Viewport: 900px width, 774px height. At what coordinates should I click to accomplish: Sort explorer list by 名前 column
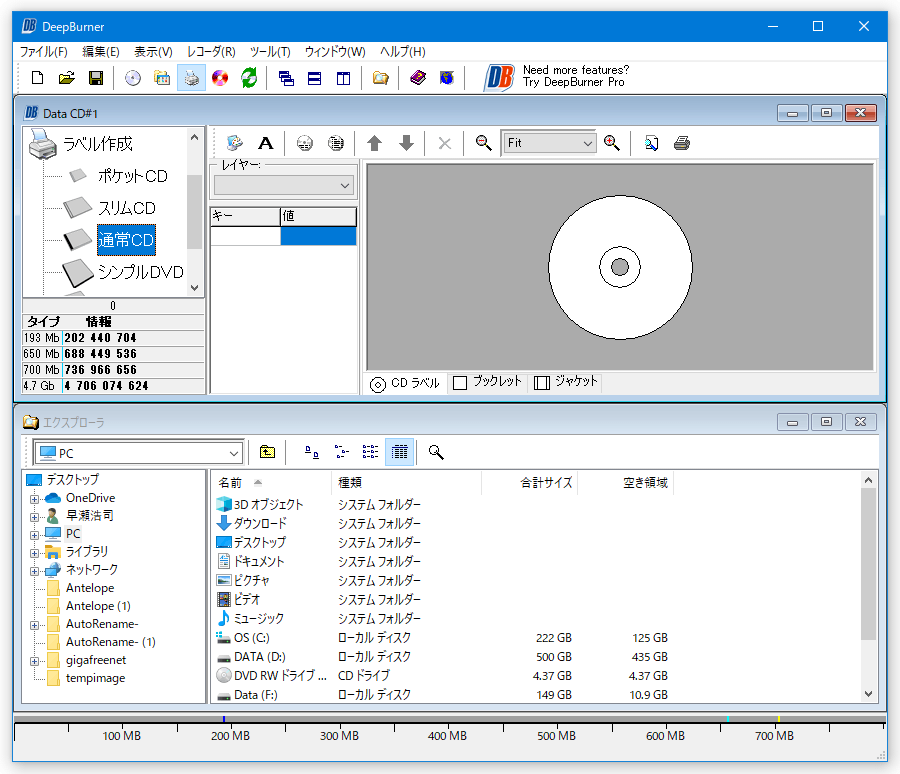pos(271,483)
